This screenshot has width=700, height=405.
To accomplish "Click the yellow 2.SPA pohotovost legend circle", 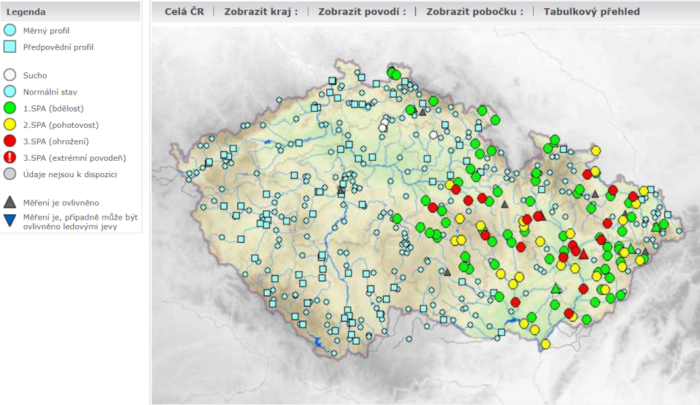I will coord(10,125).
